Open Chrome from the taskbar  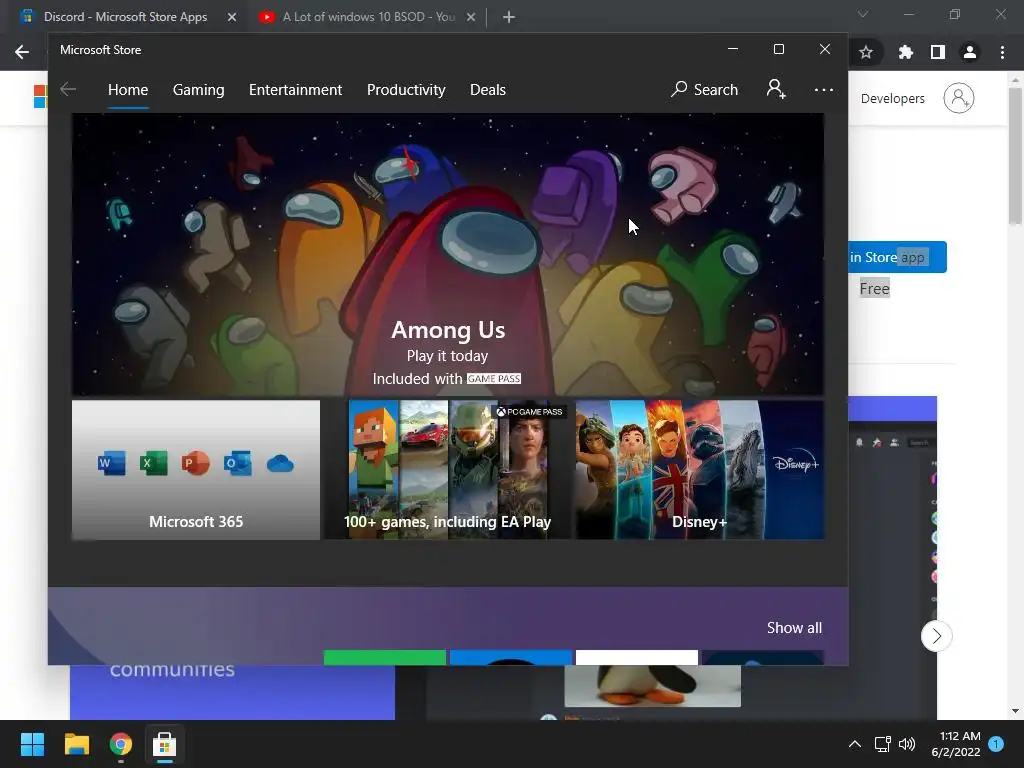click(x=120, y=744)
